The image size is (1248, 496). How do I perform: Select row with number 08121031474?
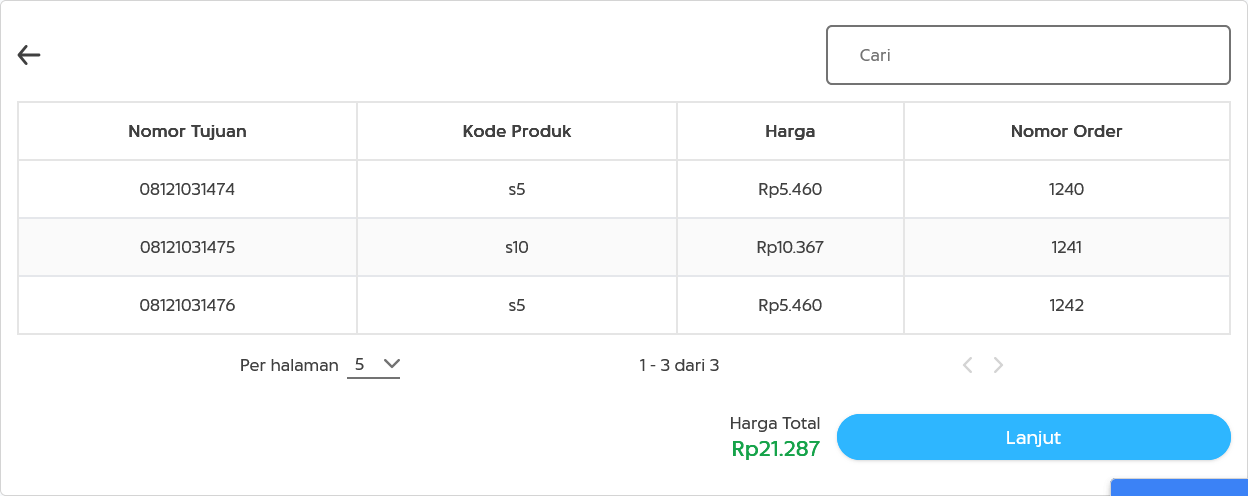(x=187, y=189)
